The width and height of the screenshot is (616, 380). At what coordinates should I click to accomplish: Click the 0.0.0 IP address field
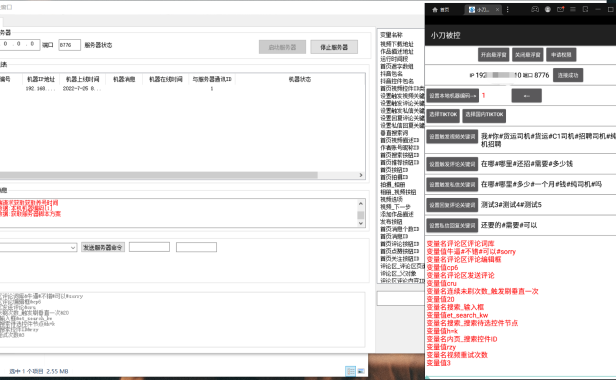click(19, 44)
